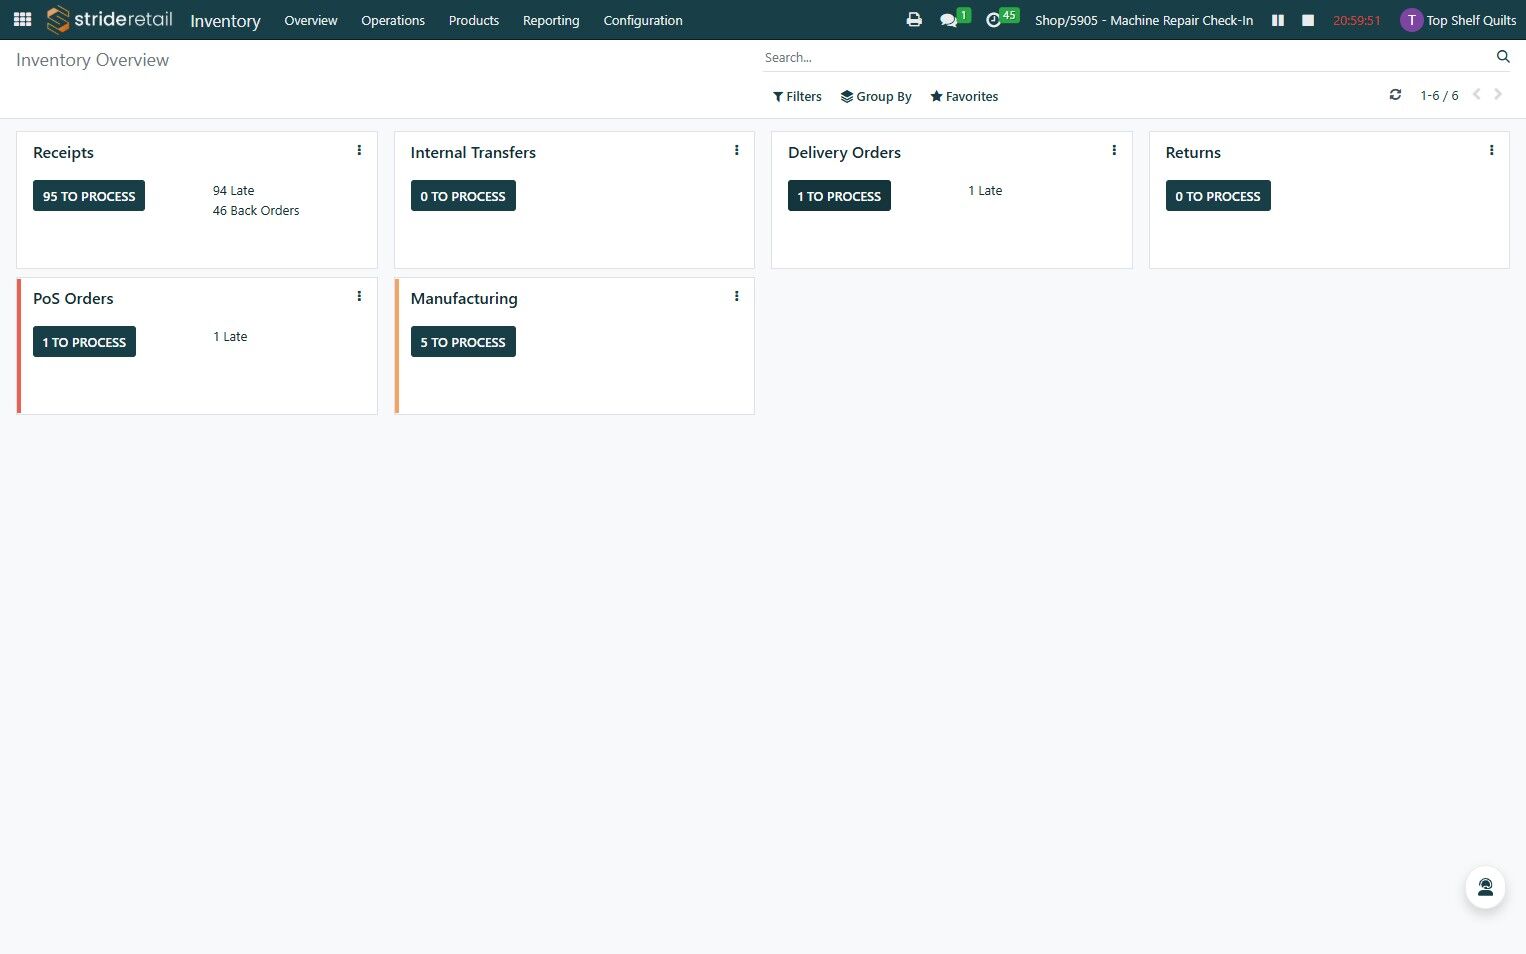Open the Returns card options menu

(1492, 151)
